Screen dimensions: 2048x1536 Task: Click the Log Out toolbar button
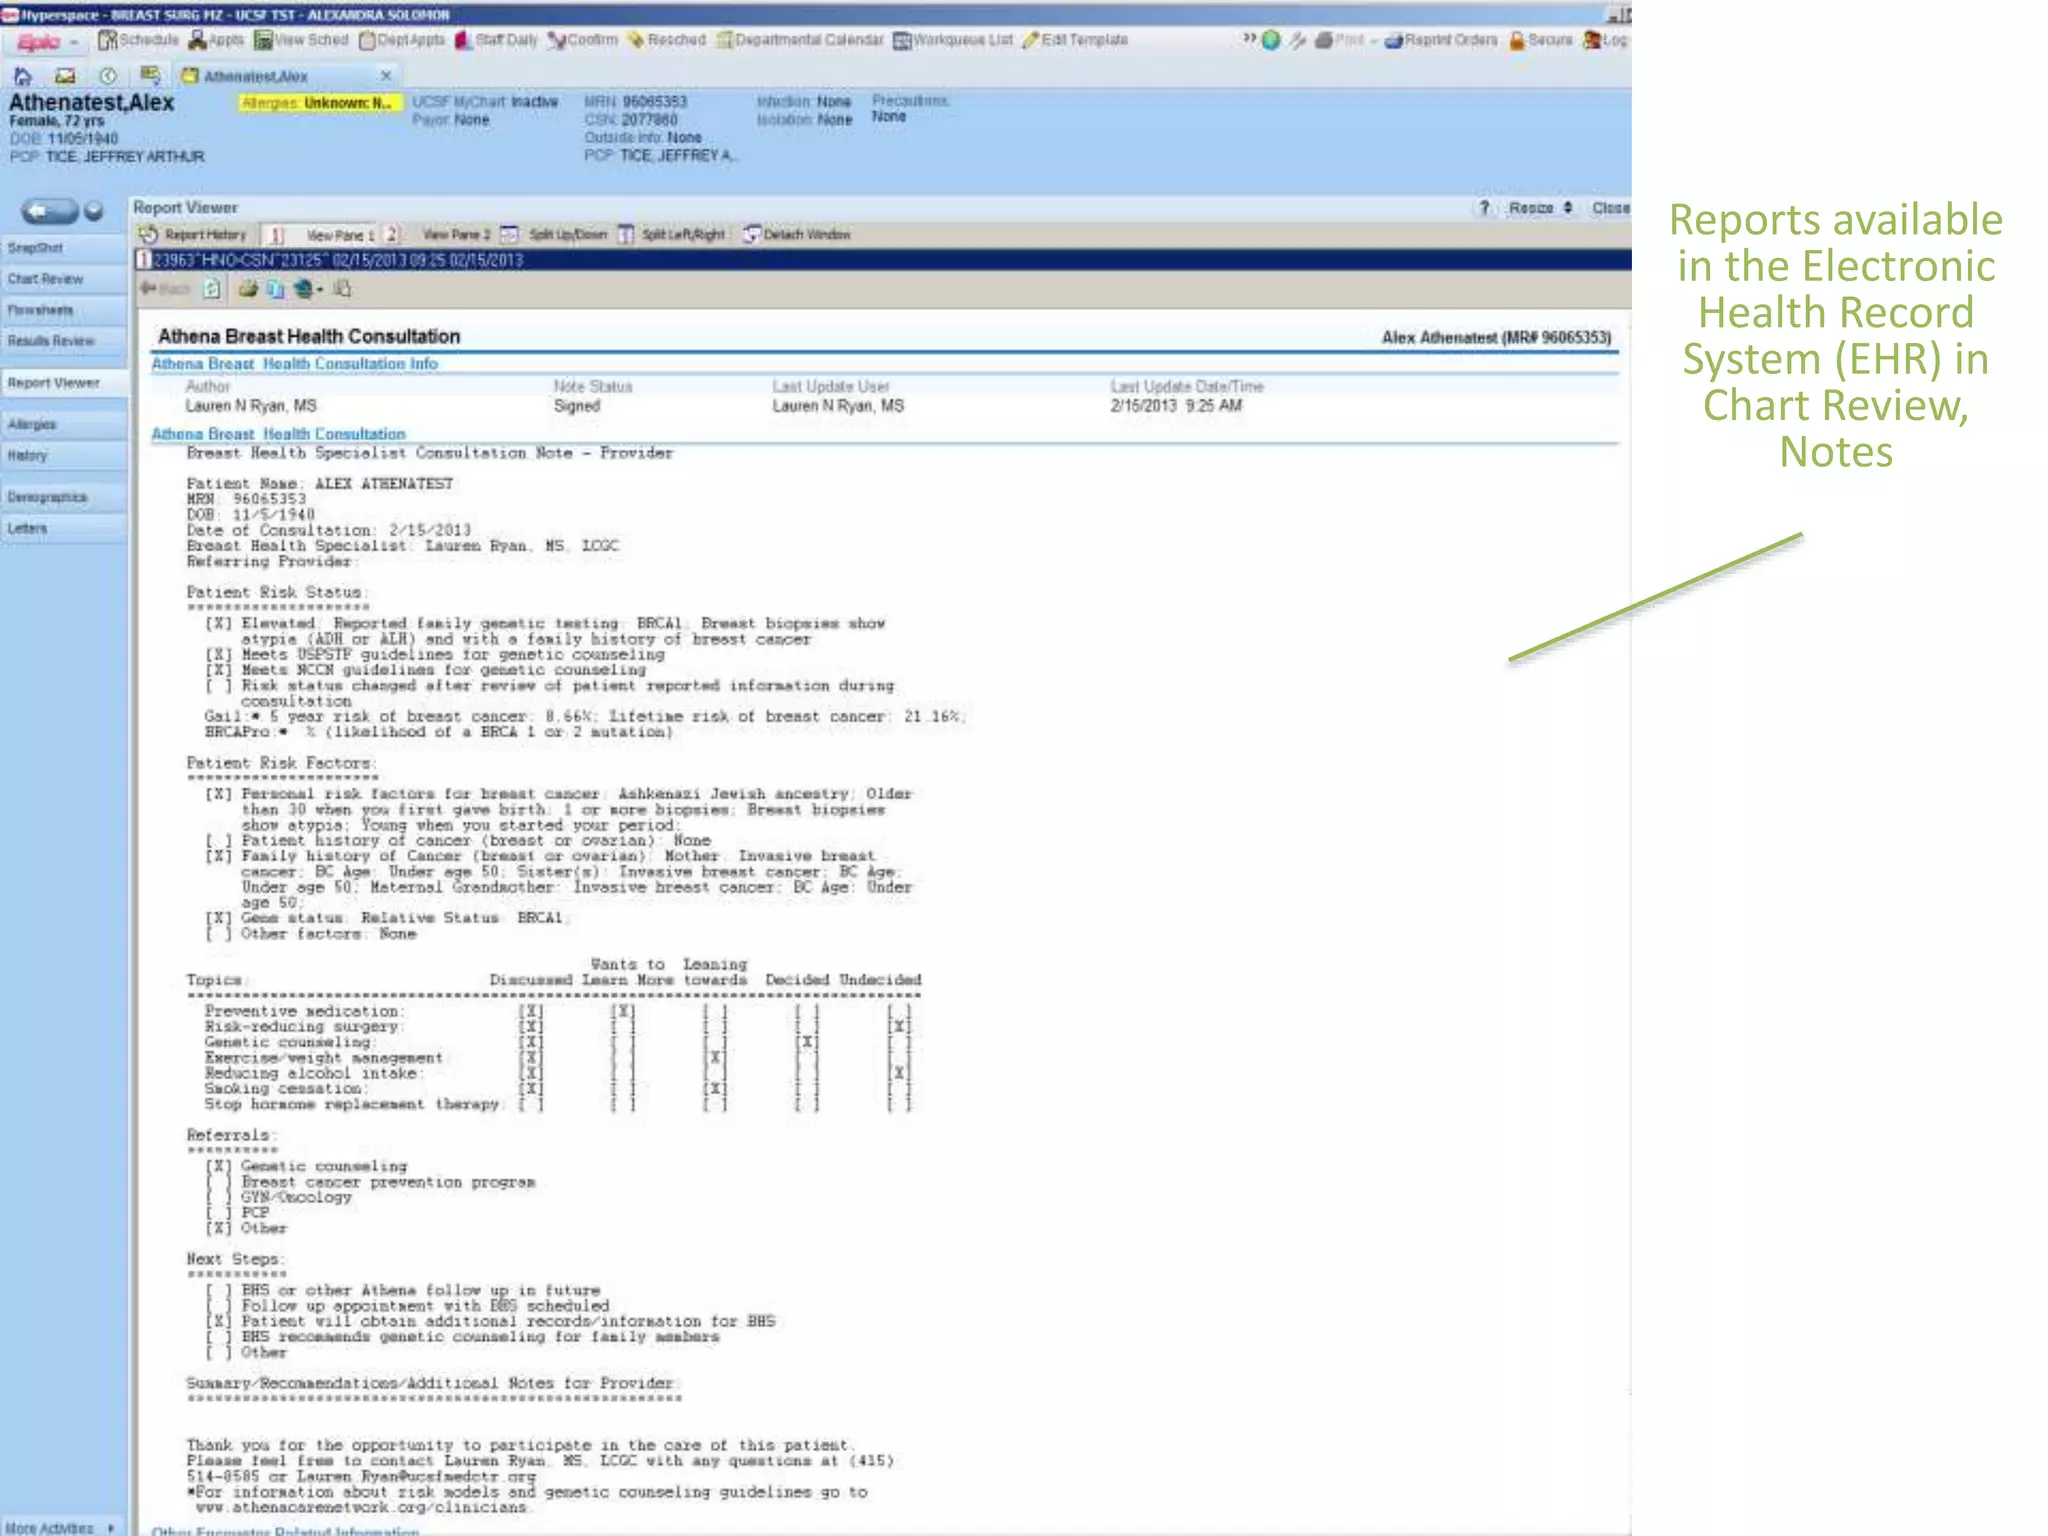1606,40
